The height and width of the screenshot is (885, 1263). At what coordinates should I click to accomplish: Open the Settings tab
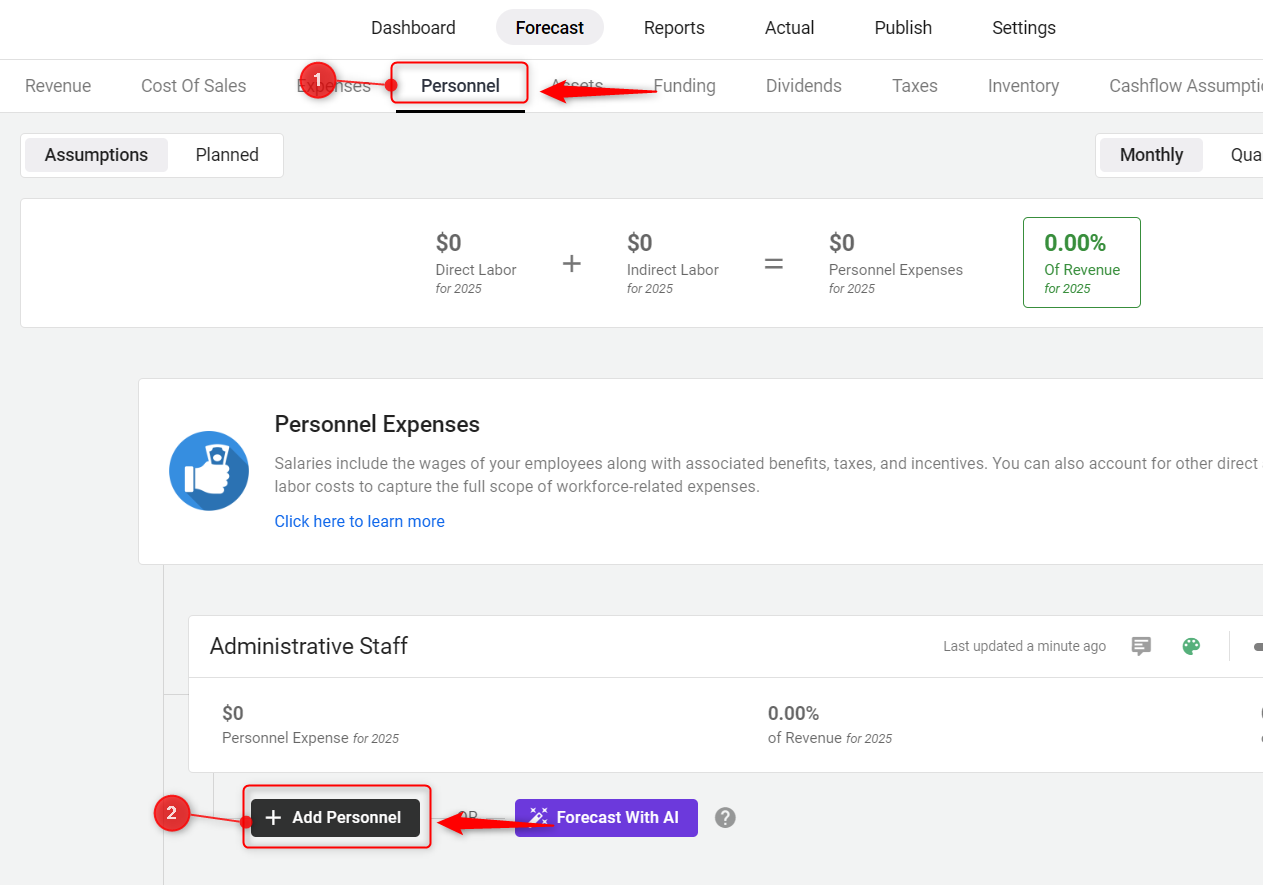coord(1024,28)
